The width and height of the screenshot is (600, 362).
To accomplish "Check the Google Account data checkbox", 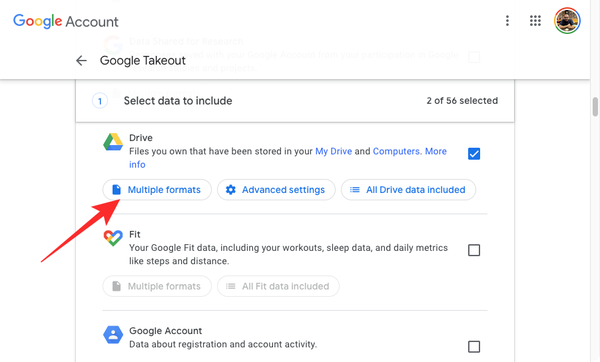I will [x=474, y=347].
